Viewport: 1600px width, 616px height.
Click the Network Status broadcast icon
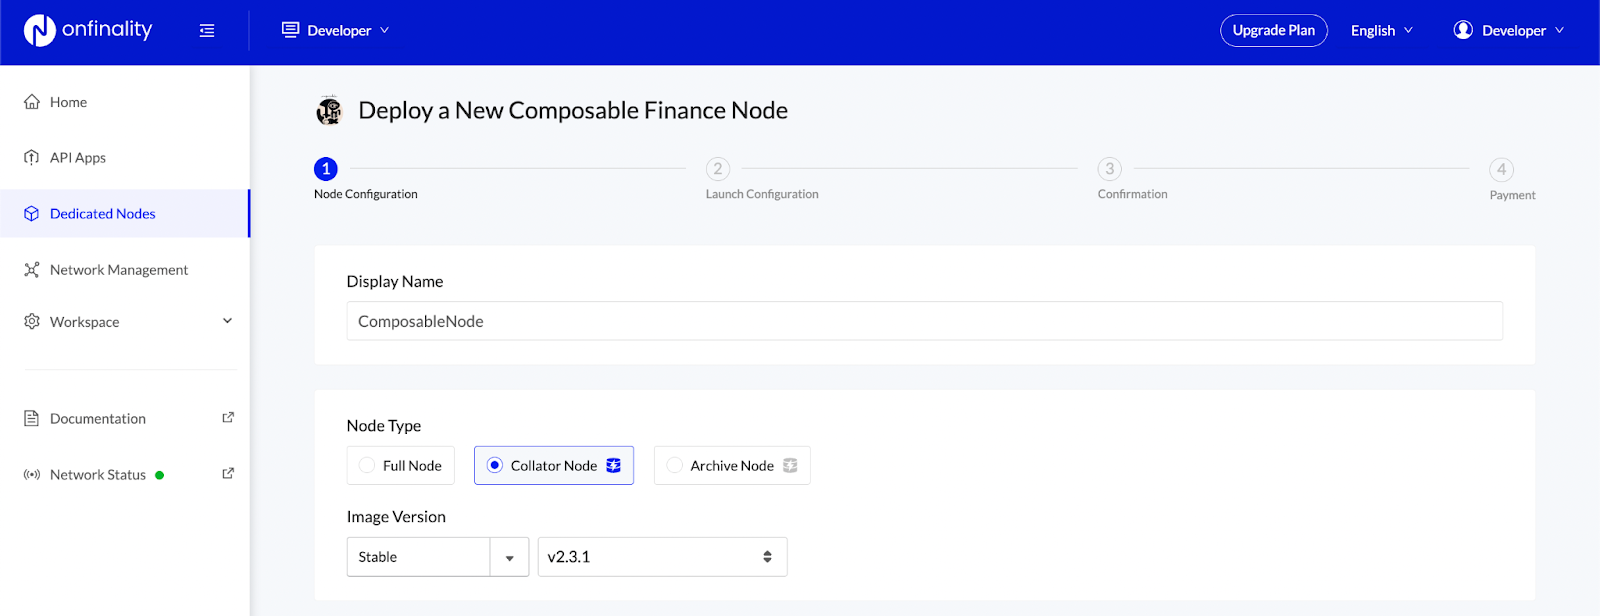(x=32, y=475)
